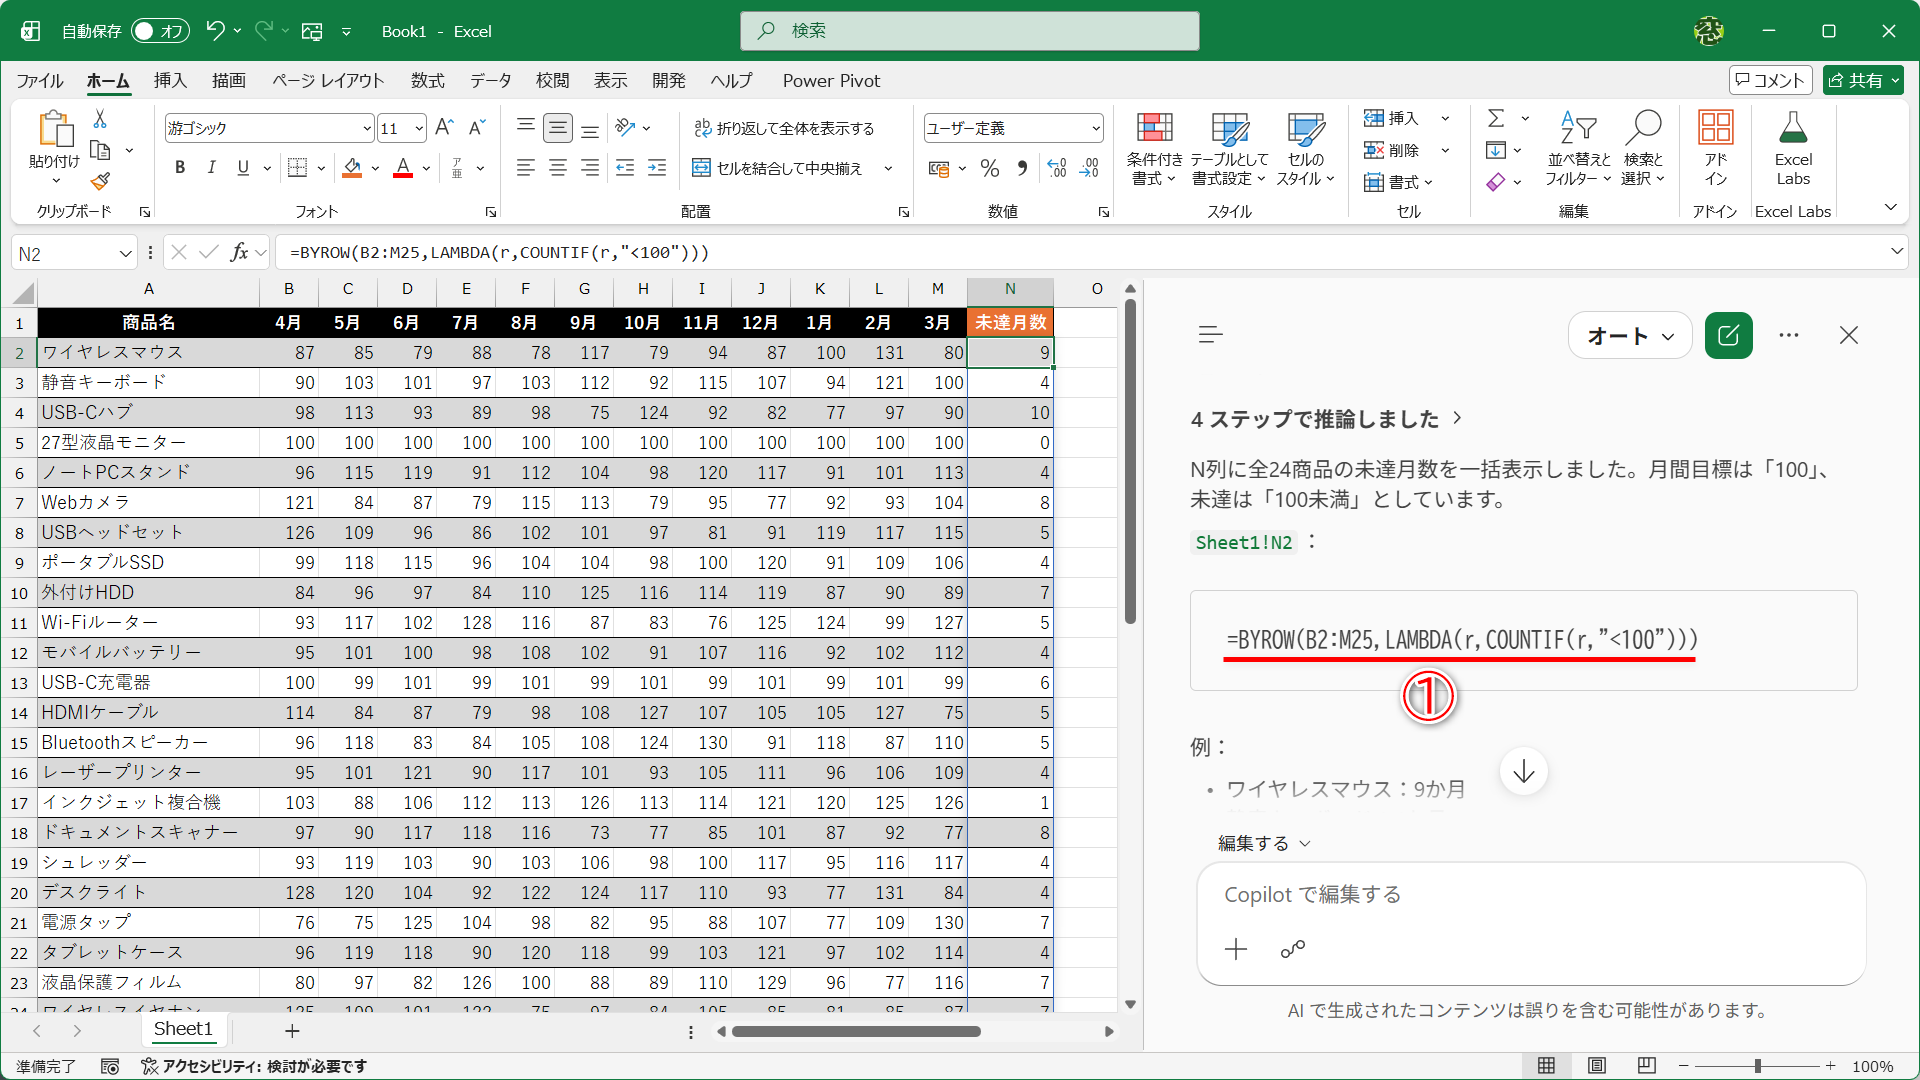Start new Copilot chat with green icon
The height and width of the screenshot is (1080, 1920).
[1729, 335]
